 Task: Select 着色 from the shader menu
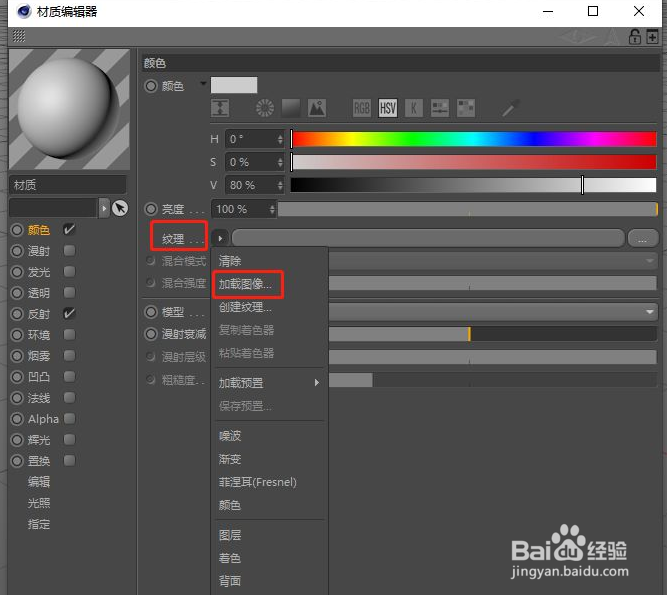230,558
